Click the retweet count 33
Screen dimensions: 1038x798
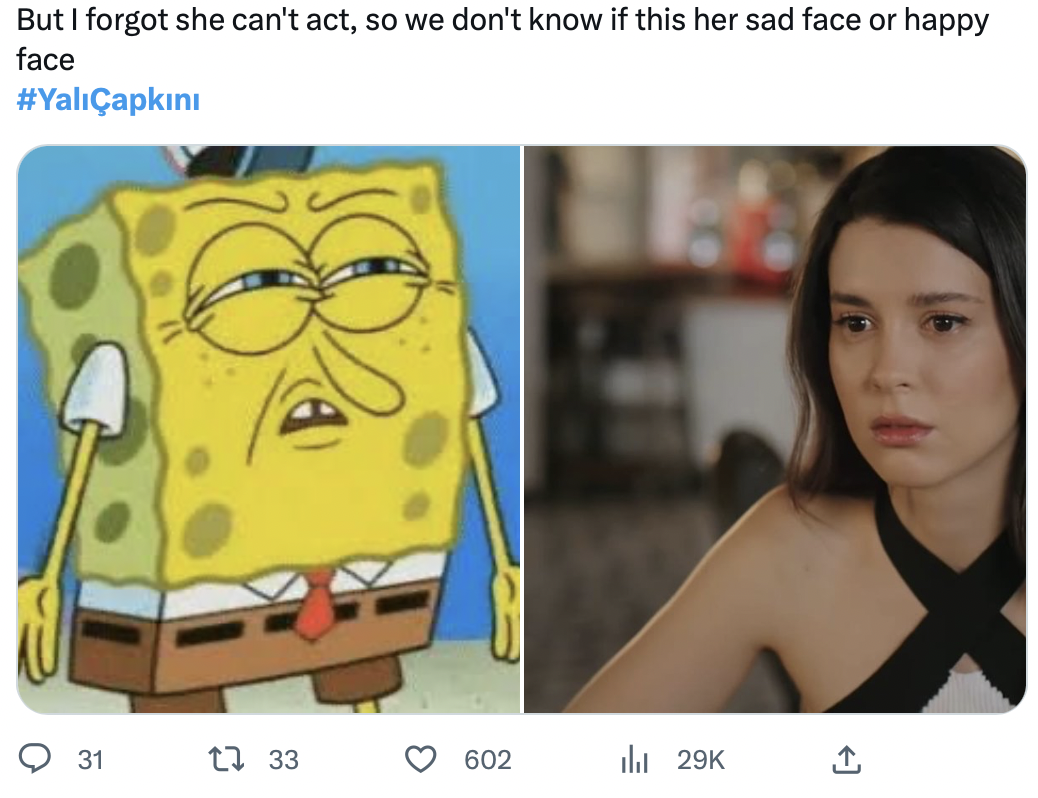[x=284, y=760]
